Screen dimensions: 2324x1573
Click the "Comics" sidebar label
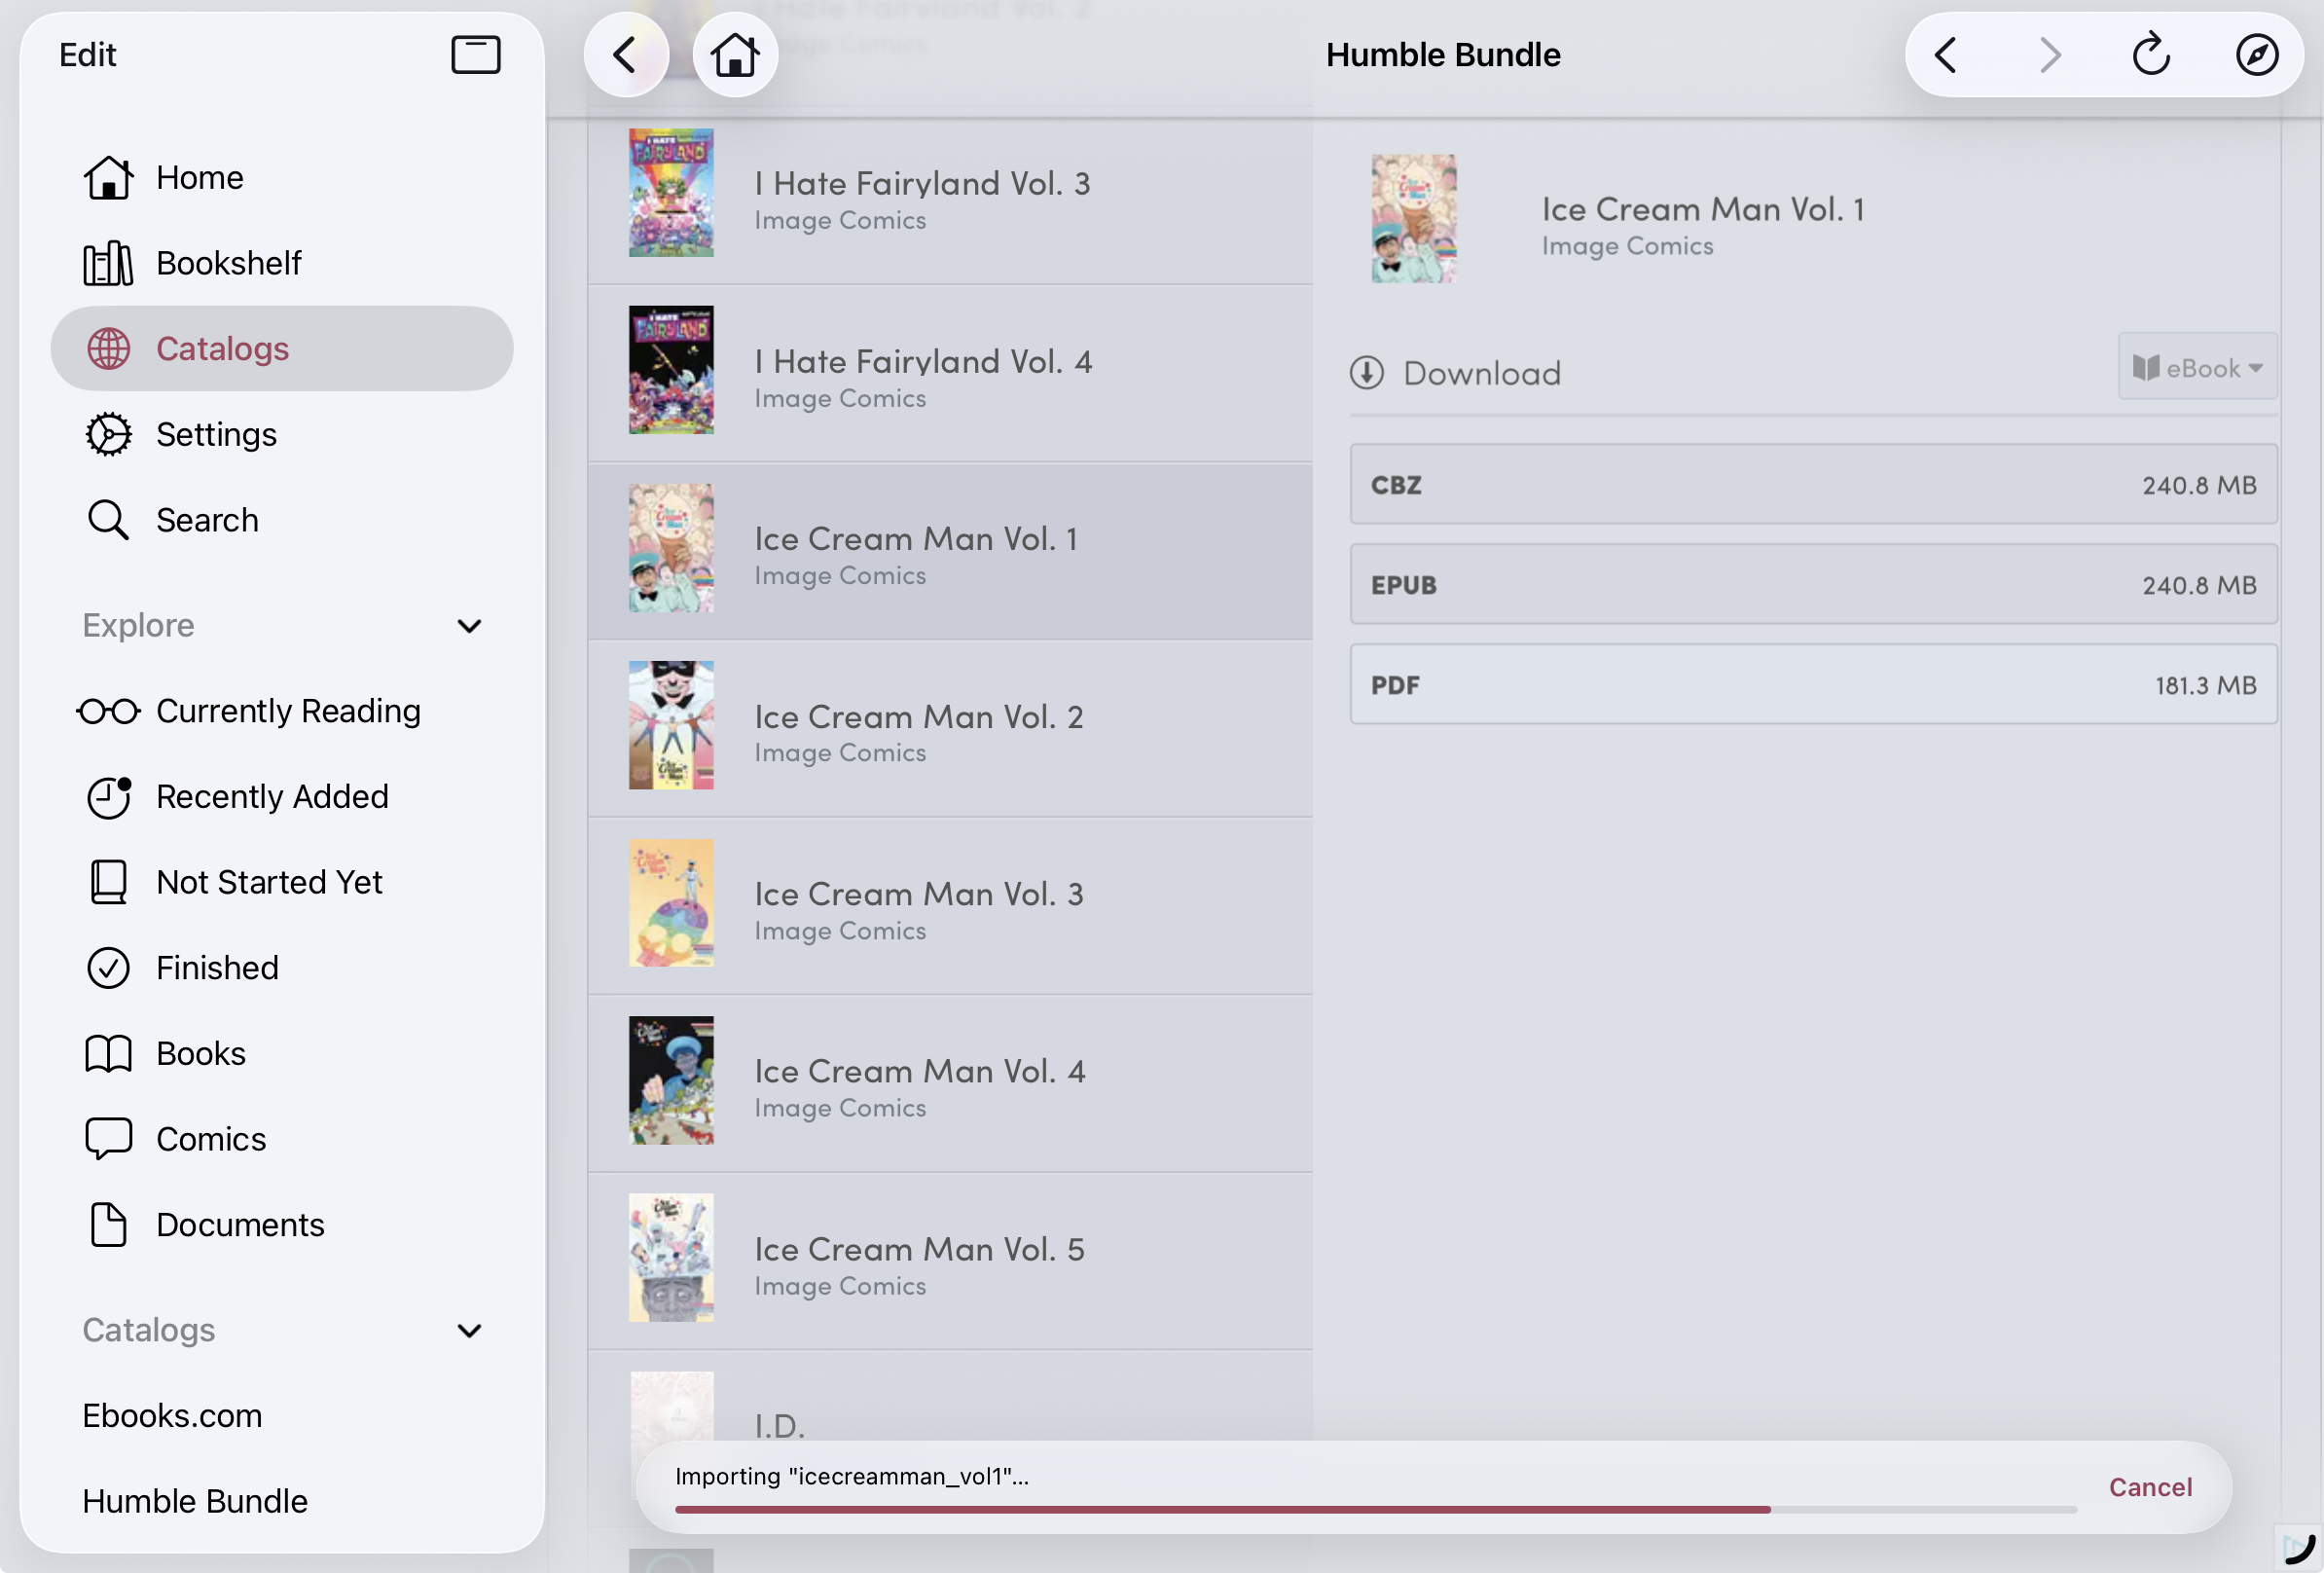[211, 1140]
